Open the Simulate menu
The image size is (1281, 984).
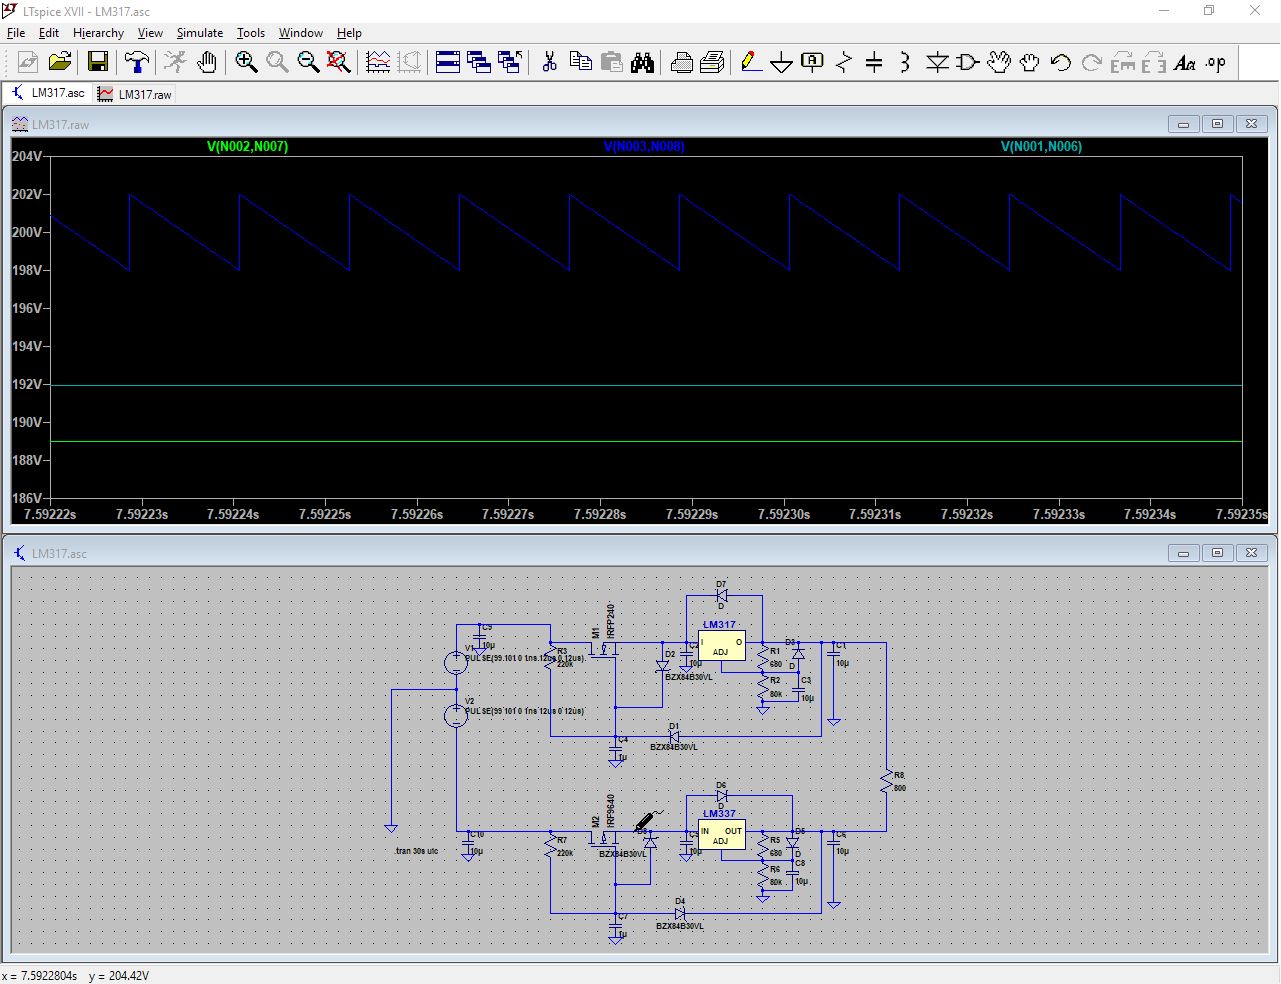coord(200,33)
